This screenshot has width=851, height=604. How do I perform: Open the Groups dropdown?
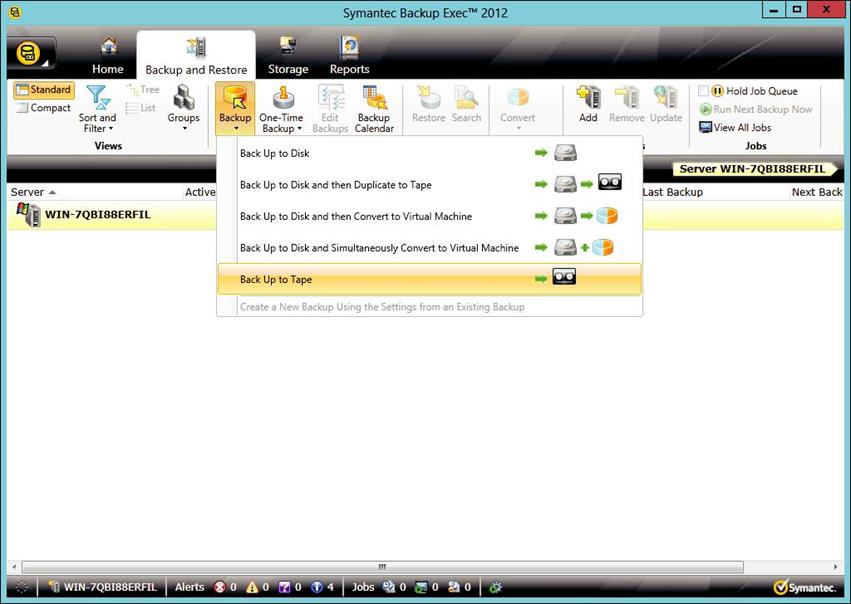pyautogui.click(x=183, y=108)
